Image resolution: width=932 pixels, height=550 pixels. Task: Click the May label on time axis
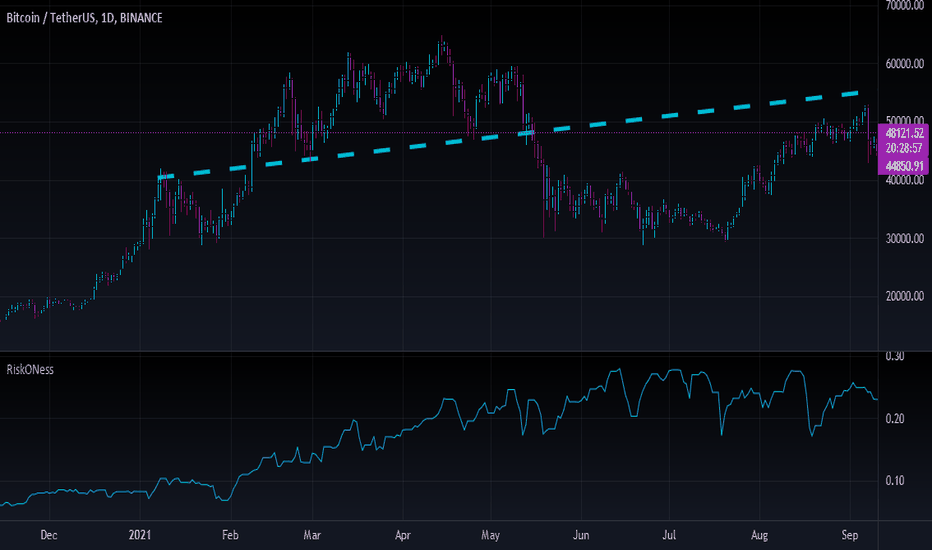pos(490,535)
